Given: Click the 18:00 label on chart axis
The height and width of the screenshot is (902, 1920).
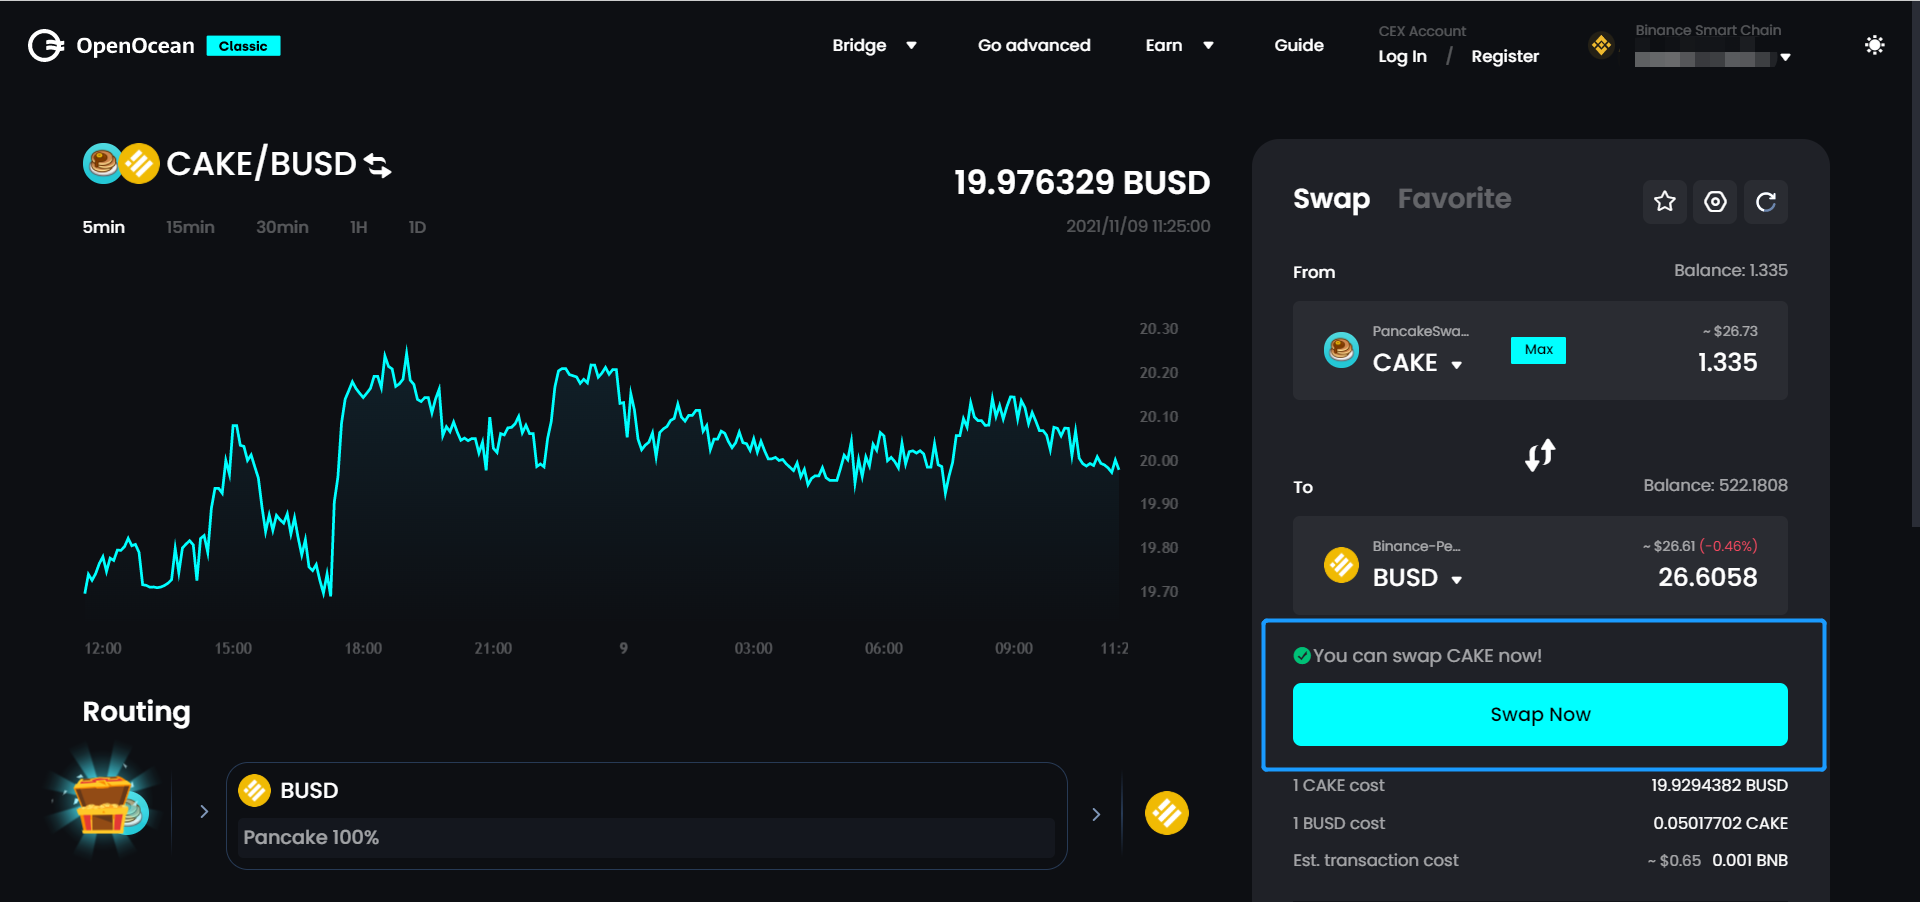Looking at the screenshot, I should [x=363, y=649].
